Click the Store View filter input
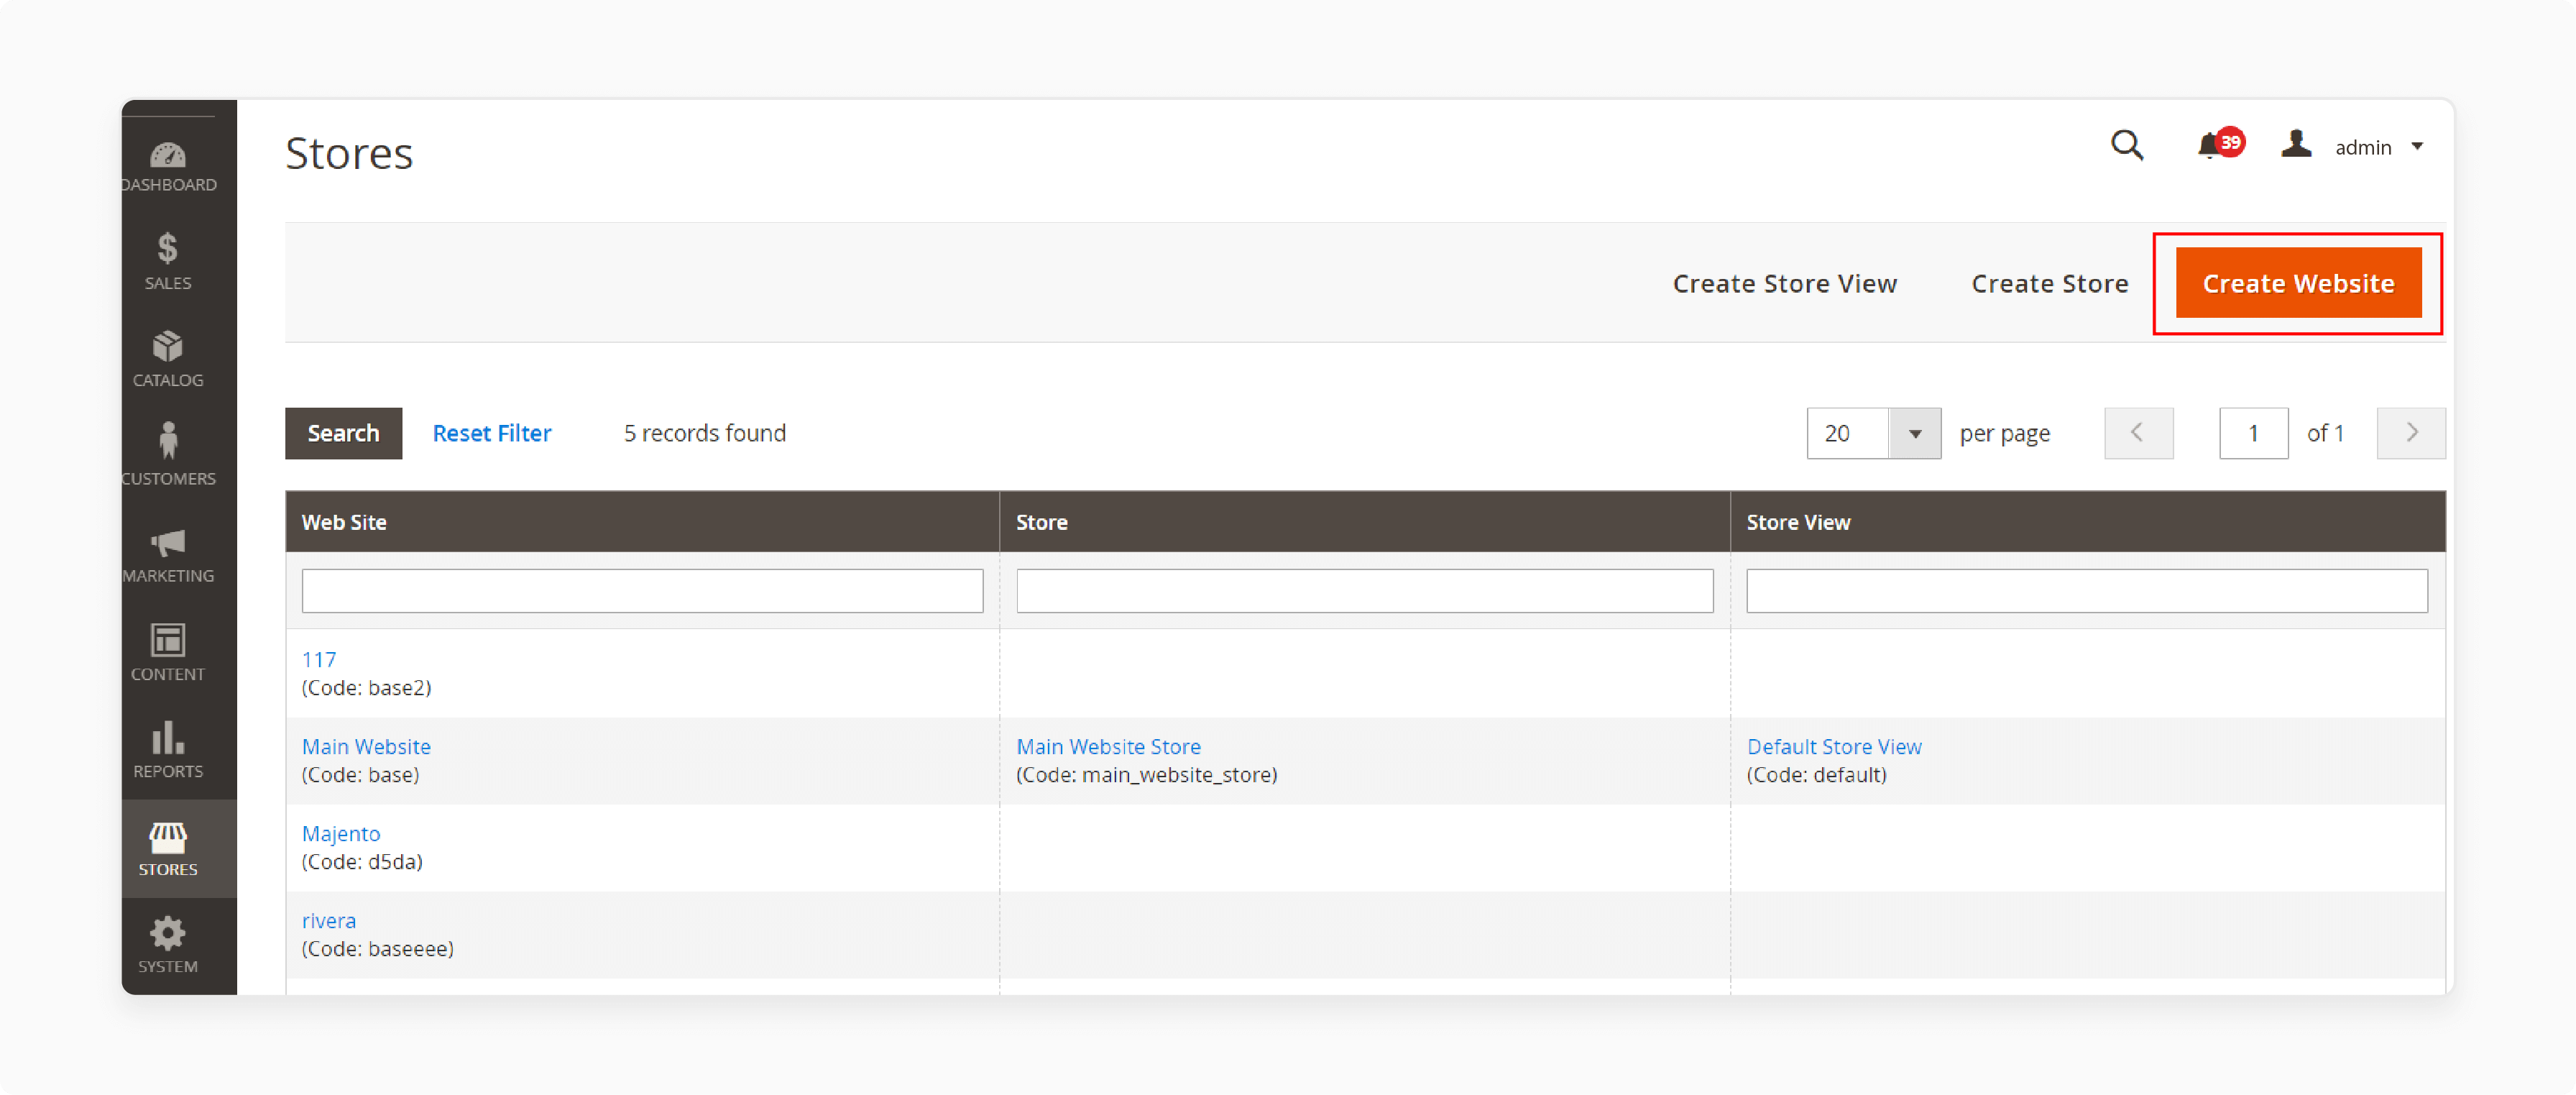This screenshot has height=1095, width=2576. point(2086,591)
